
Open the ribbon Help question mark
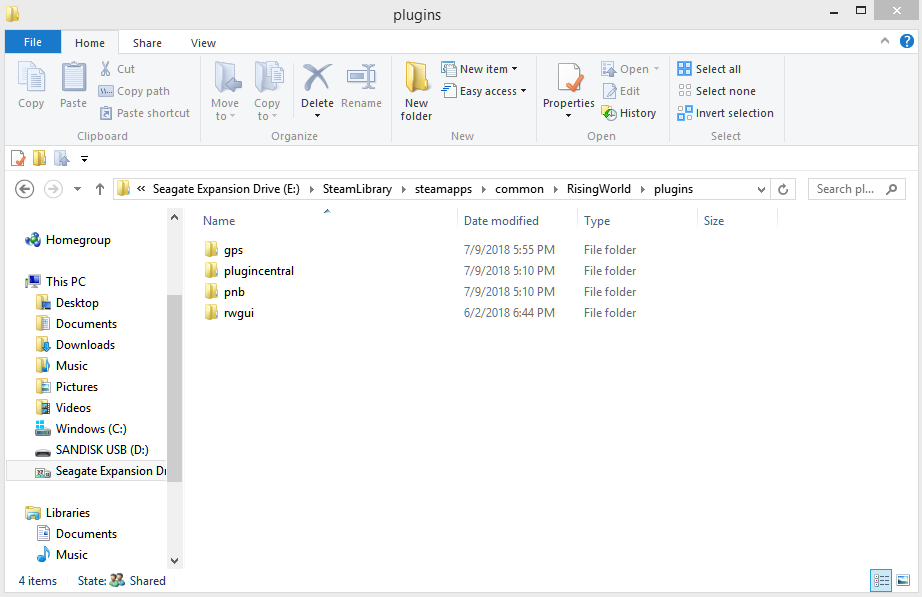coord(905,41)
